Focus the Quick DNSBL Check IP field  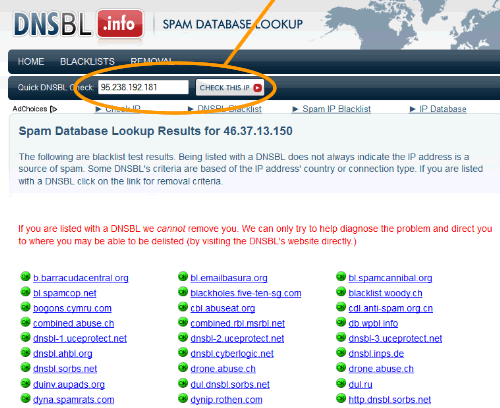pos(143,87)
